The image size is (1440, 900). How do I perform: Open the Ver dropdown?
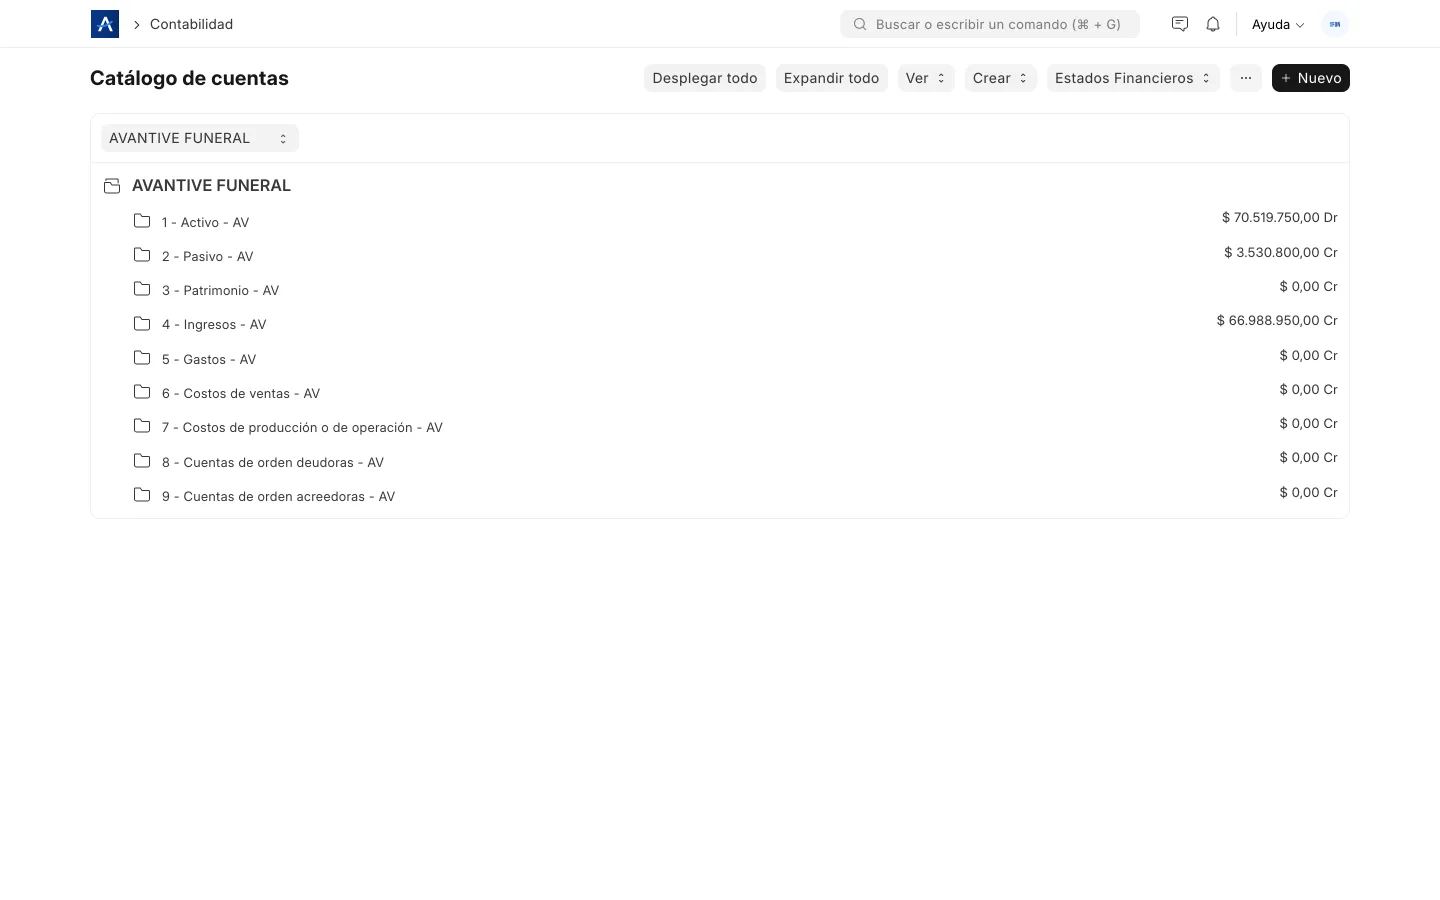click(x=926, y=78)
